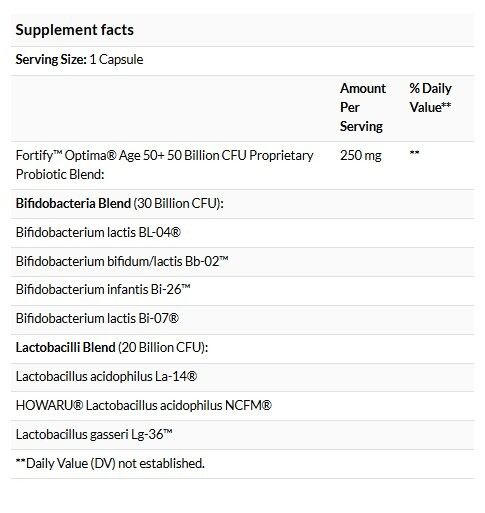Click the Supplement facts heading
Viewport: 485px width, 513px height.
75,30
